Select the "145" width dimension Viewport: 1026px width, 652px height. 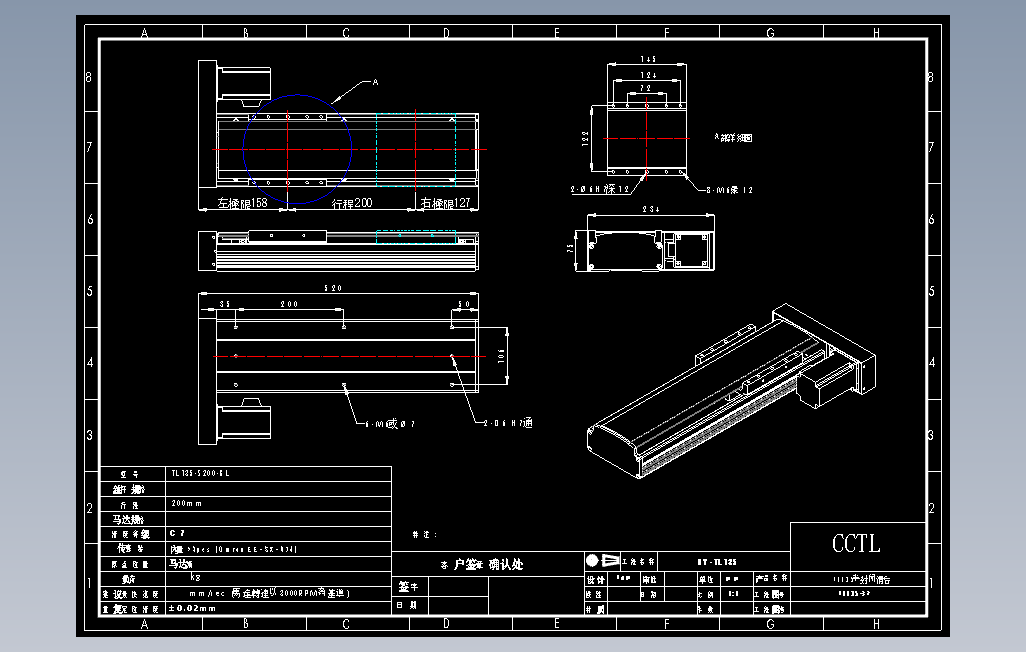pyautogui.click(x=648, y=59)
